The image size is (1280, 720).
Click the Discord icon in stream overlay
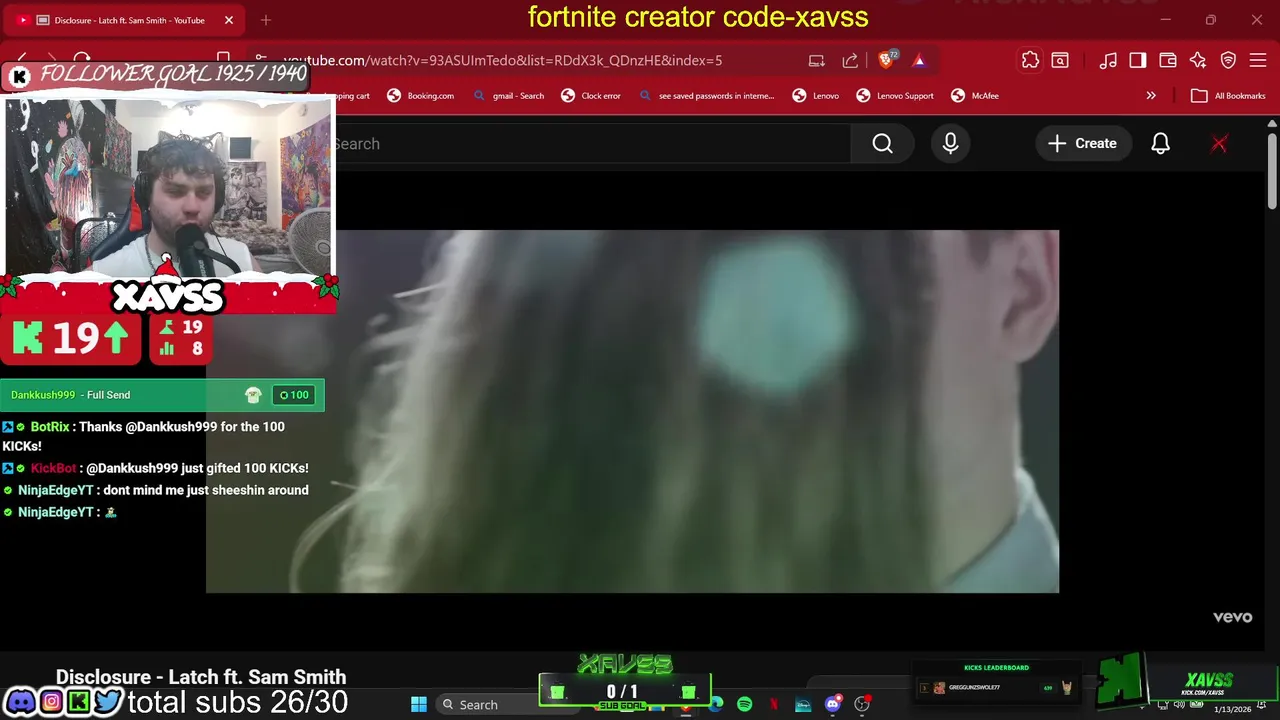(20, 702)
